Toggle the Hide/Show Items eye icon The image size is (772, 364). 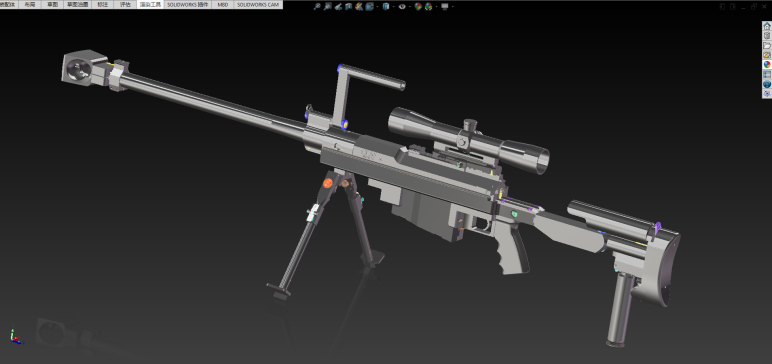402,6
